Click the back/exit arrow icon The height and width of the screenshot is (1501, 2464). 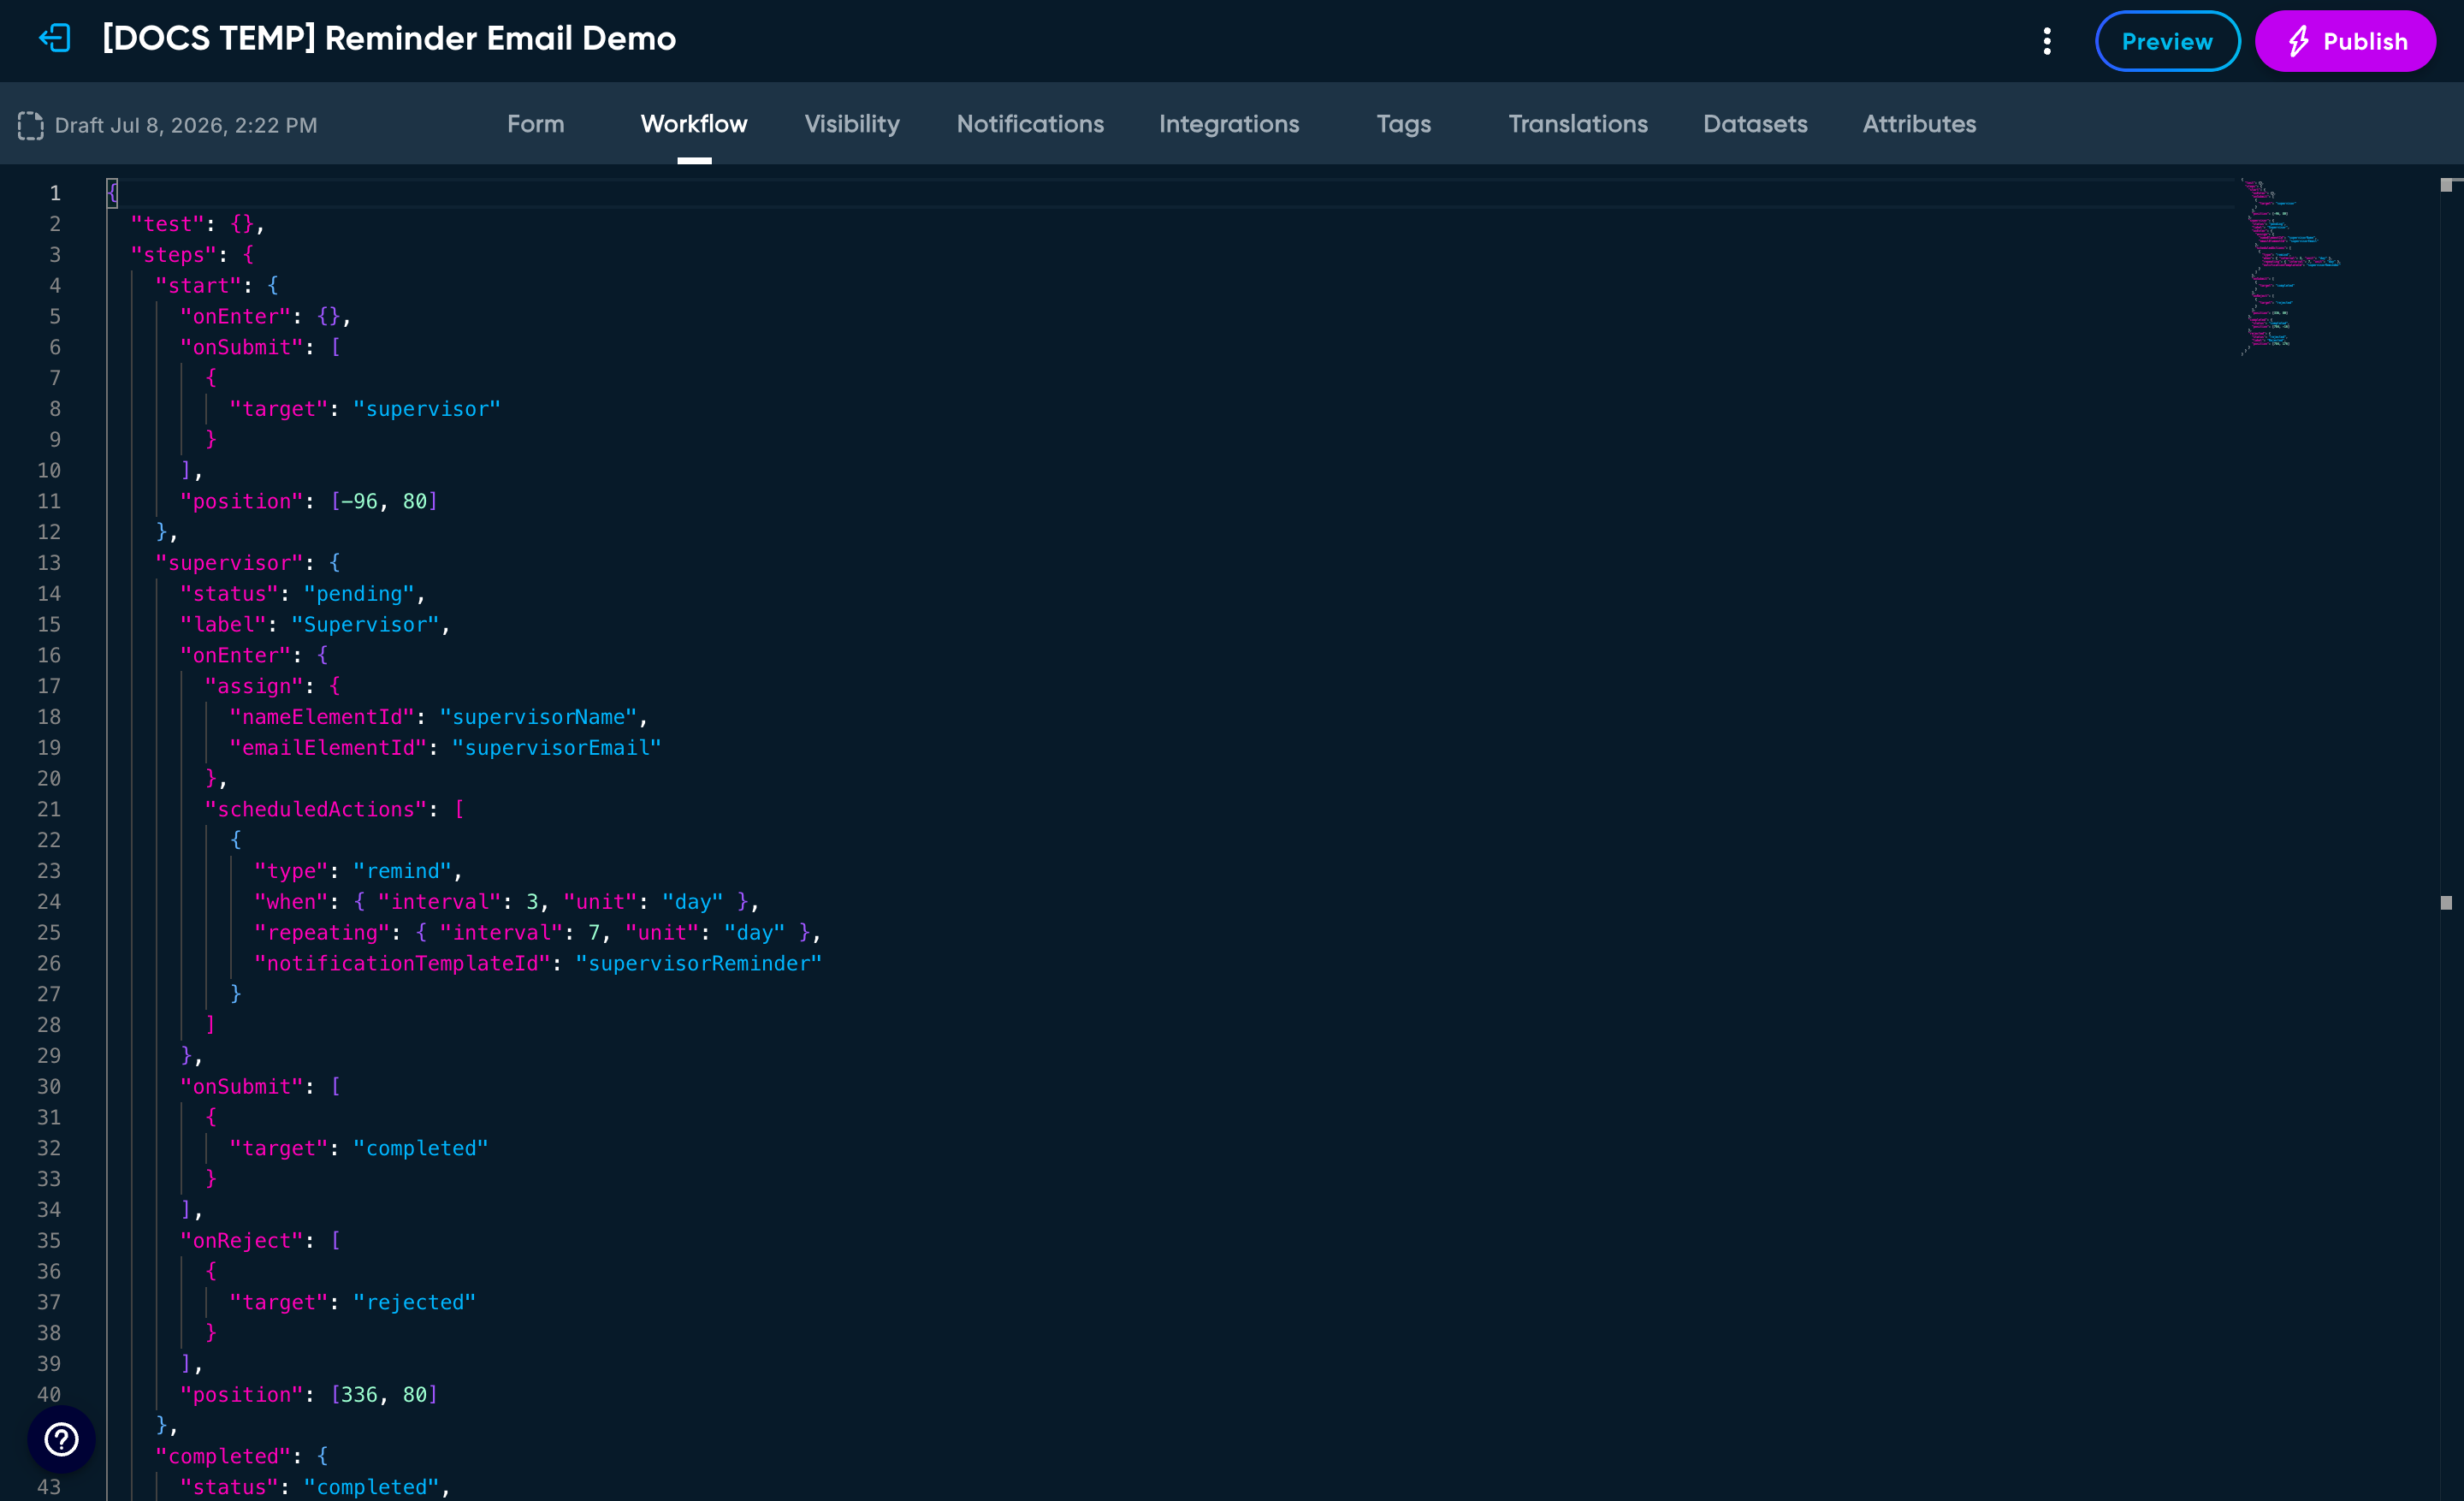point(55,39)
